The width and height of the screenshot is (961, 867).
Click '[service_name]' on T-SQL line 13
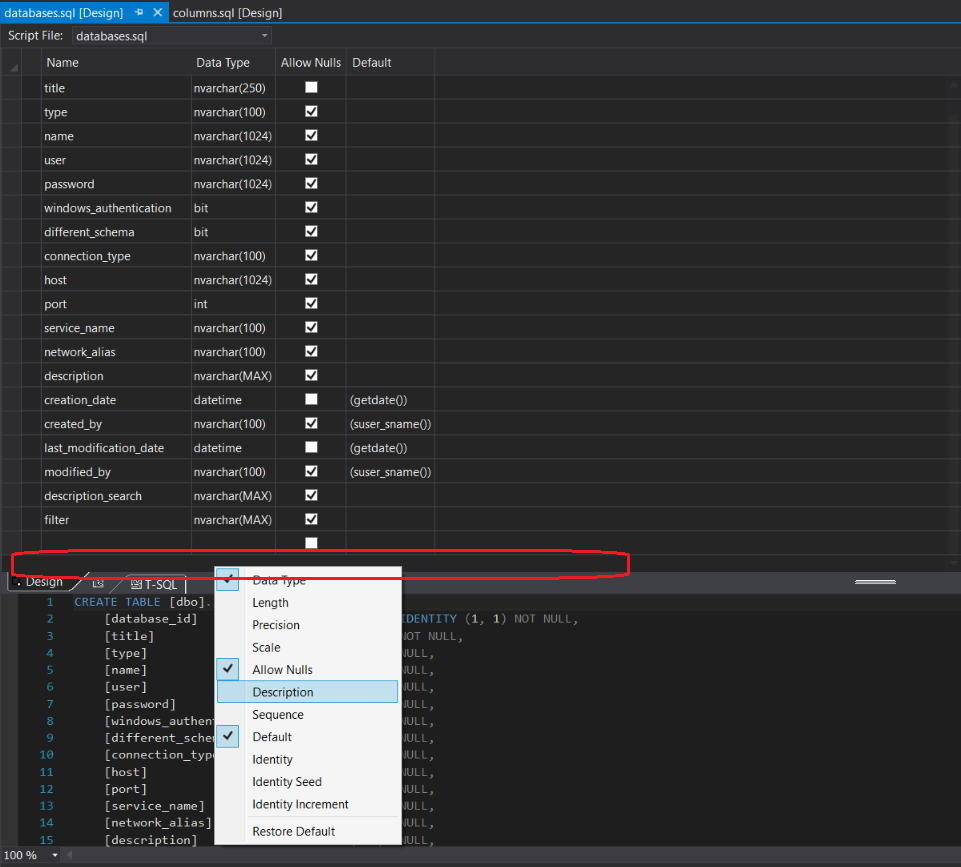click(x=154, y=806)
